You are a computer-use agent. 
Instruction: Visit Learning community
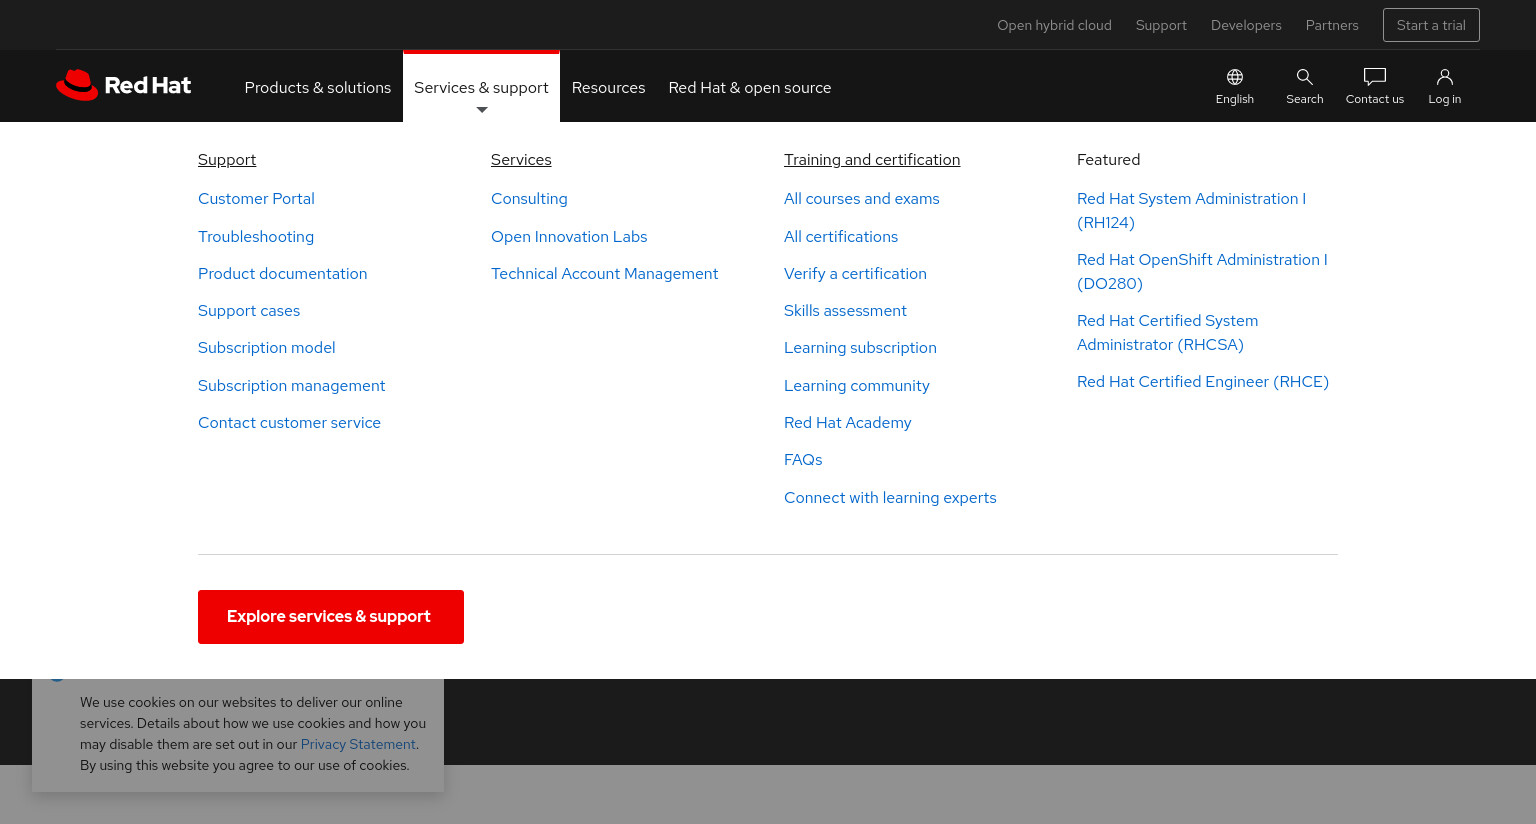[857, 386]
